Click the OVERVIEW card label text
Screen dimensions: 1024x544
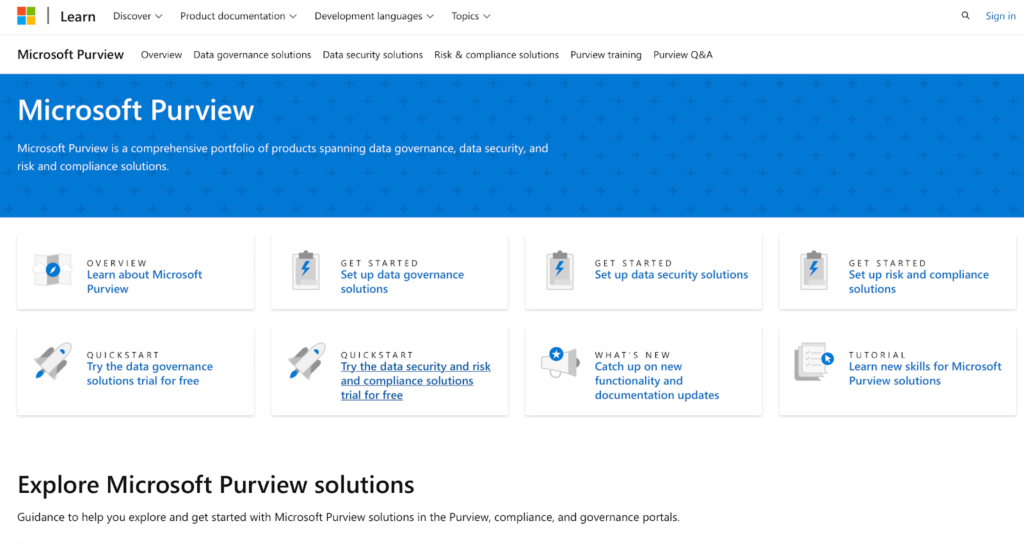[x=117, y=263]
